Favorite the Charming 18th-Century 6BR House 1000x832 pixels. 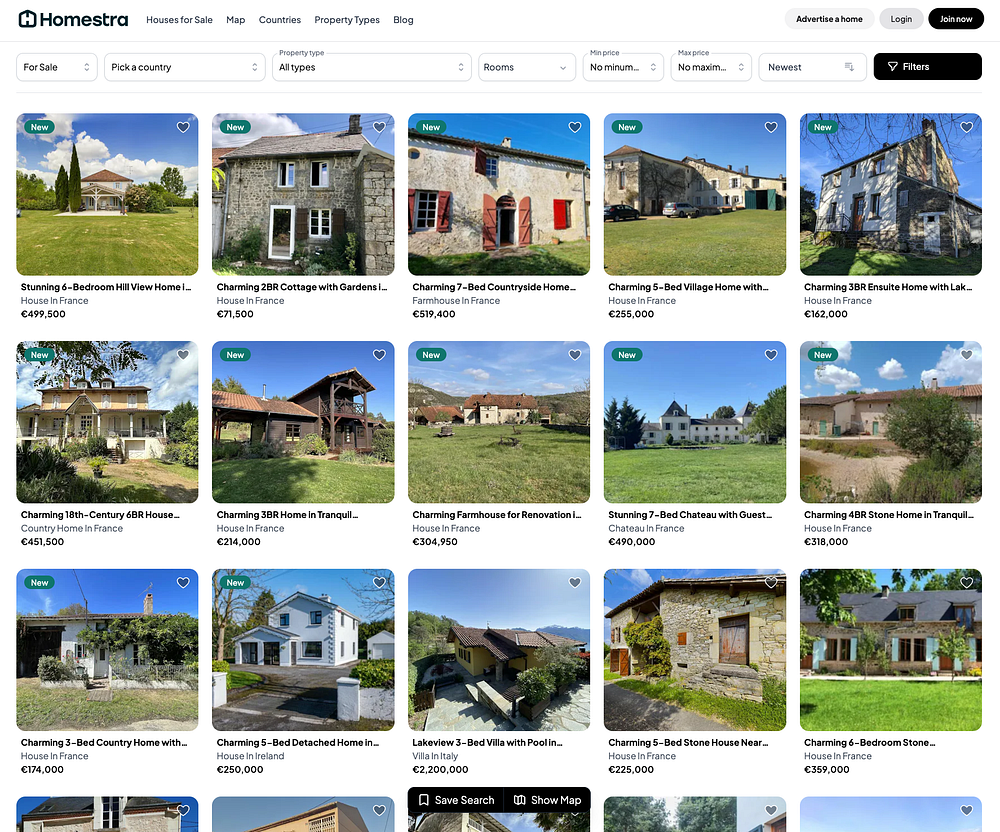coord(183,354)
